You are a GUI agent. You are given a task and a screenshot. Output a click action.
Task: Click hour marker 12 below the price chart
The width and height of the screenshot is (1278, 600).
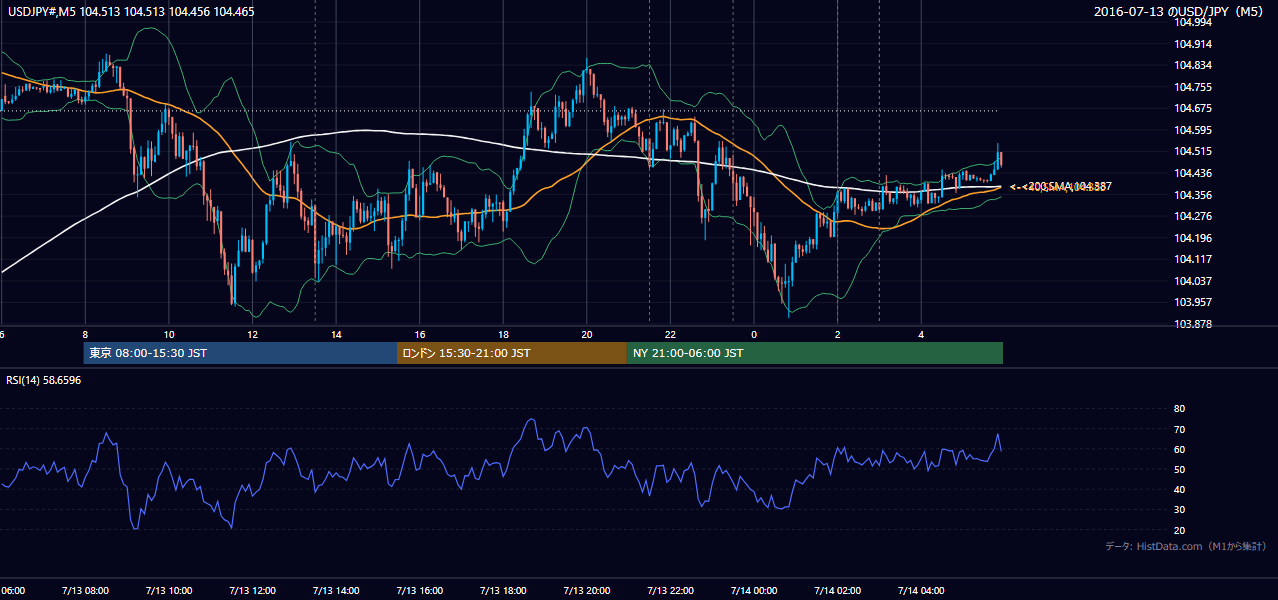[x=253, y=335]
